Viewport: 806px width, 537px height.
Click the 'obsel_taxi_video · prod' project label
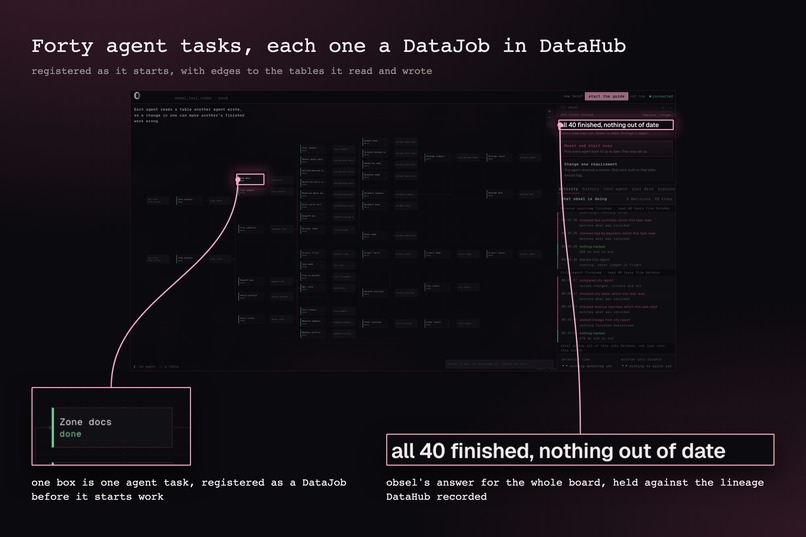pos(201,98)
